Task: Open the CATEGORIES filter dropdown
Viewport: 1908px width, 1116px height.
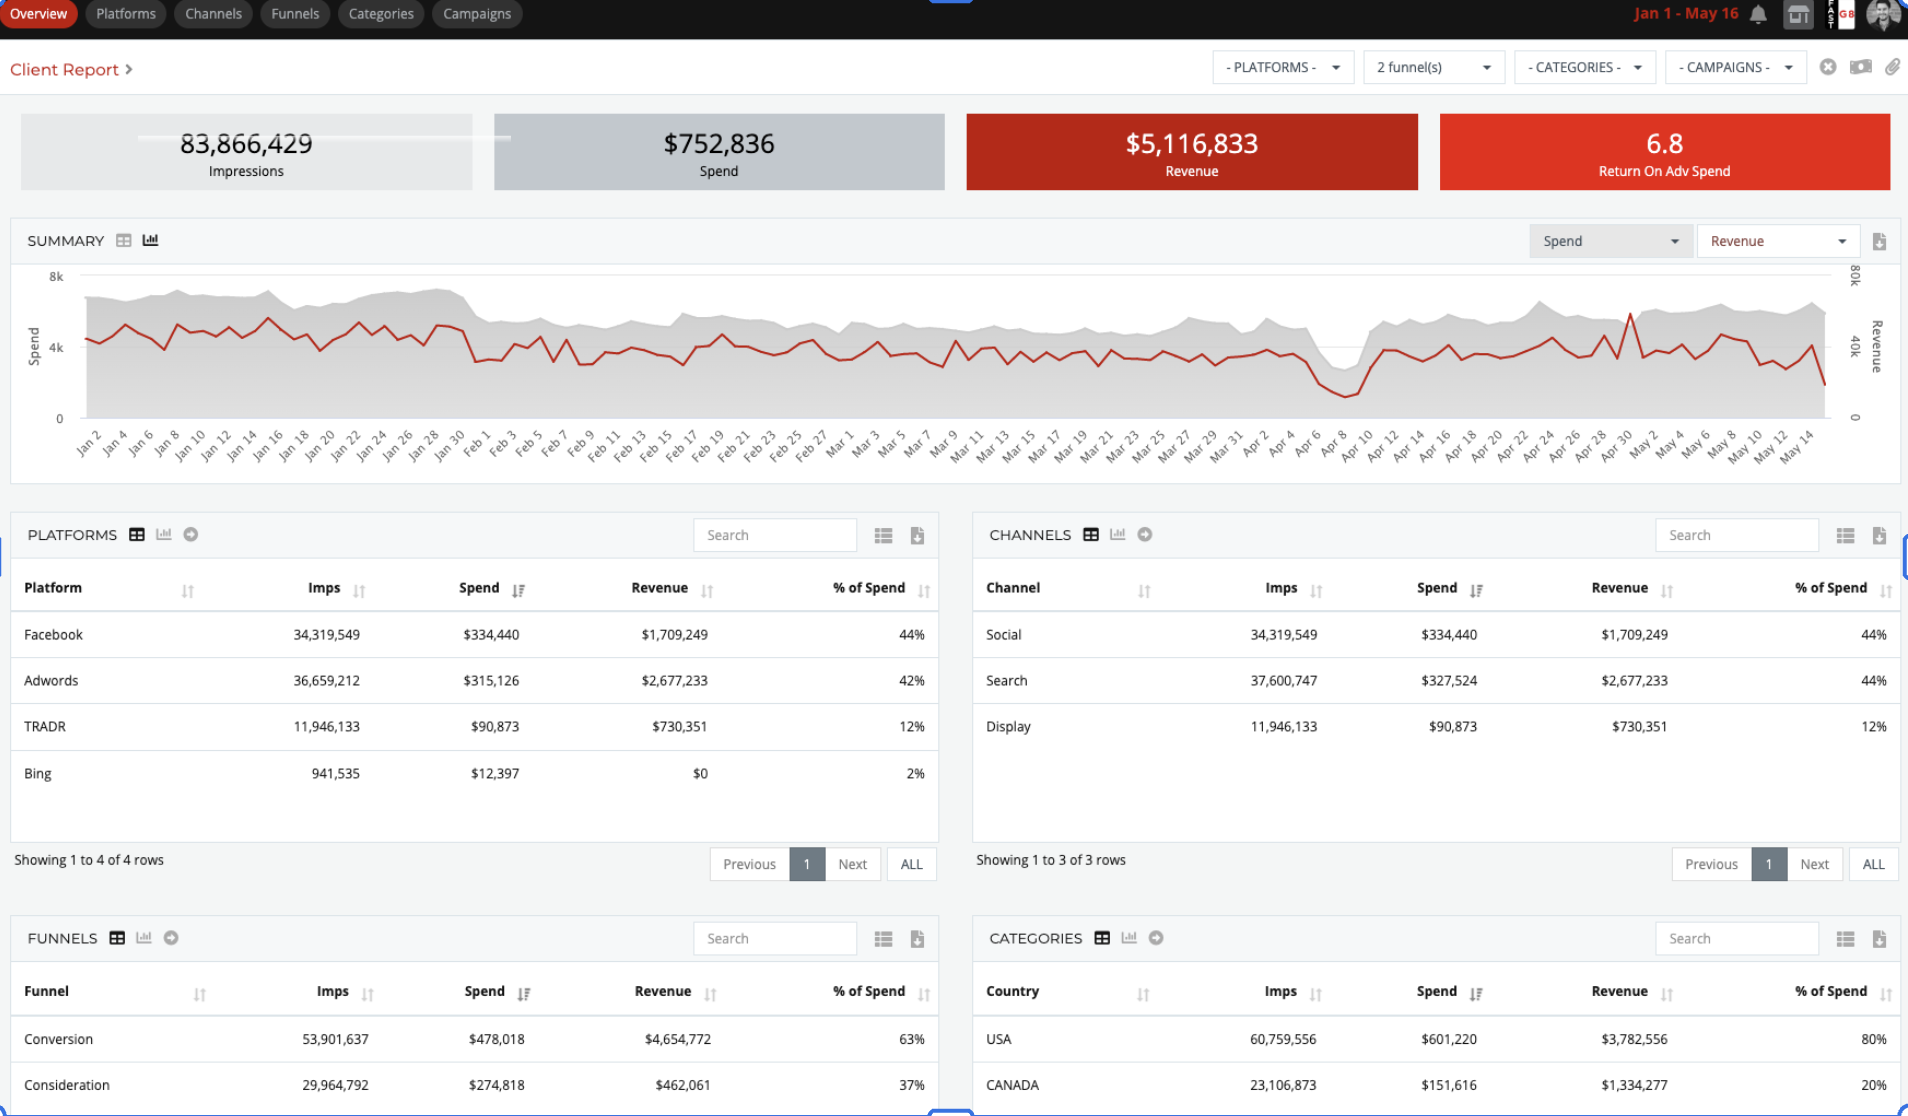Action: click(1585, 67)
